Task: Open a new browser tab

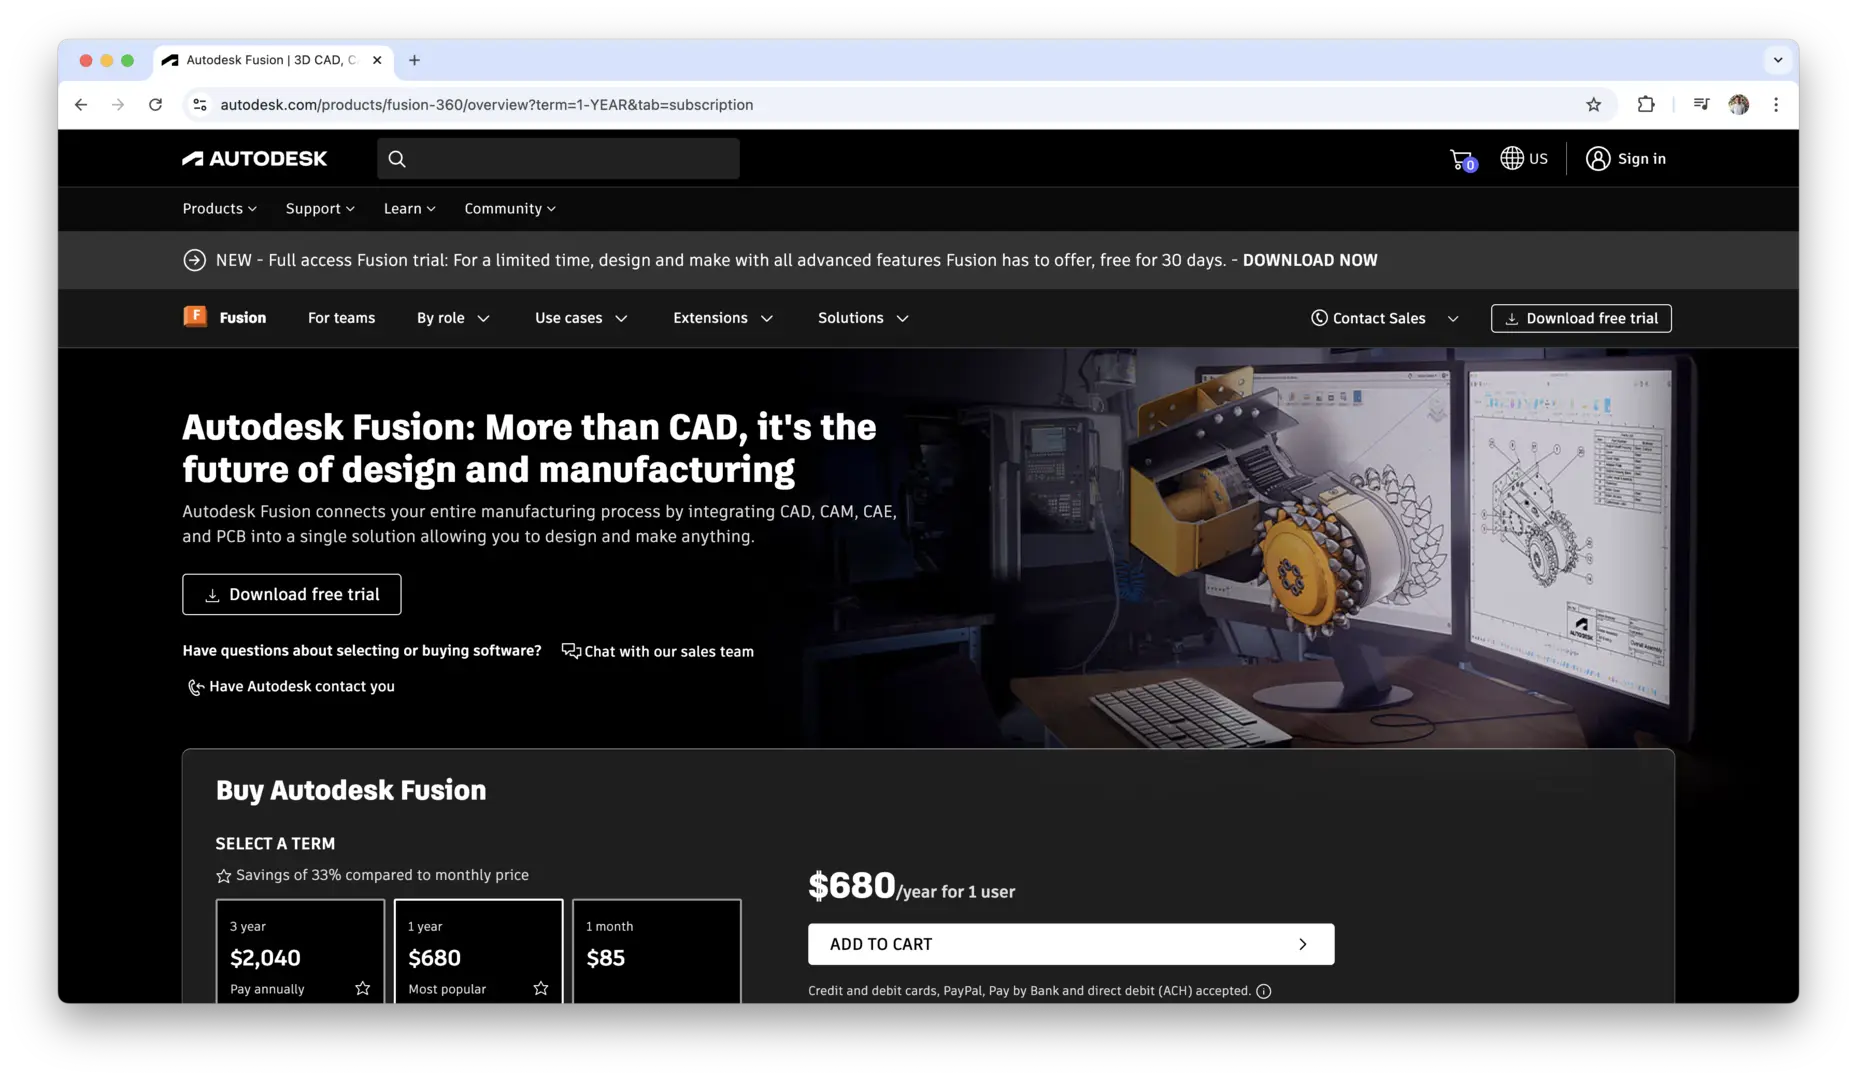Action: coord(414,60)
